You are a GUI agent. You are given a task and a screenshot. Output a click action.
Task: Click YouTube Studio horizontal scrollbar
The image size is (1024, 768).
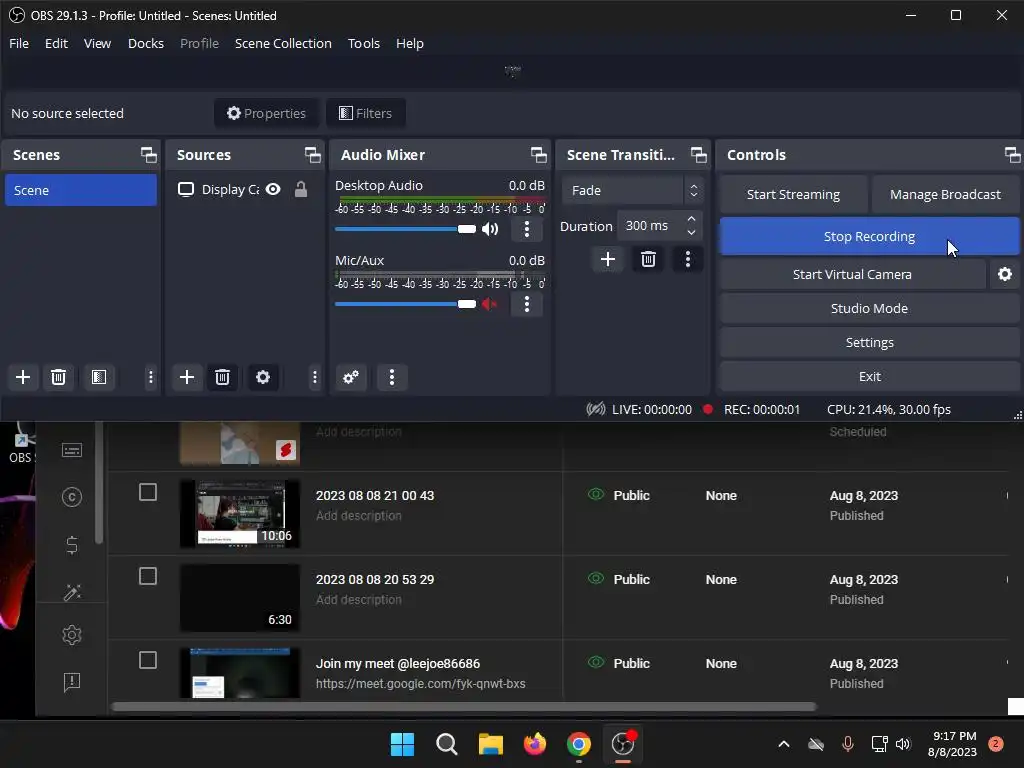click(x=464, y=707)
